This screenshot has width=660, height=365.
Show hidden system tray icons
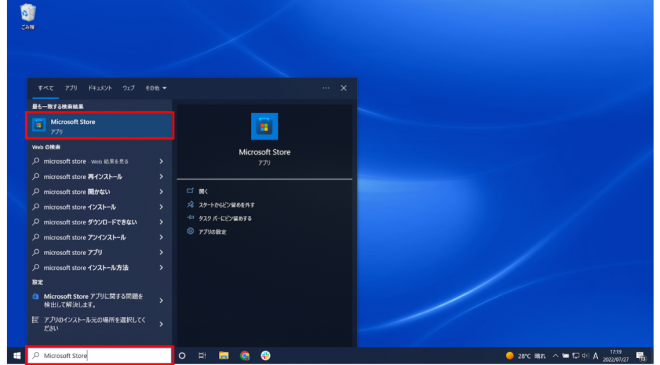(555, 356)
